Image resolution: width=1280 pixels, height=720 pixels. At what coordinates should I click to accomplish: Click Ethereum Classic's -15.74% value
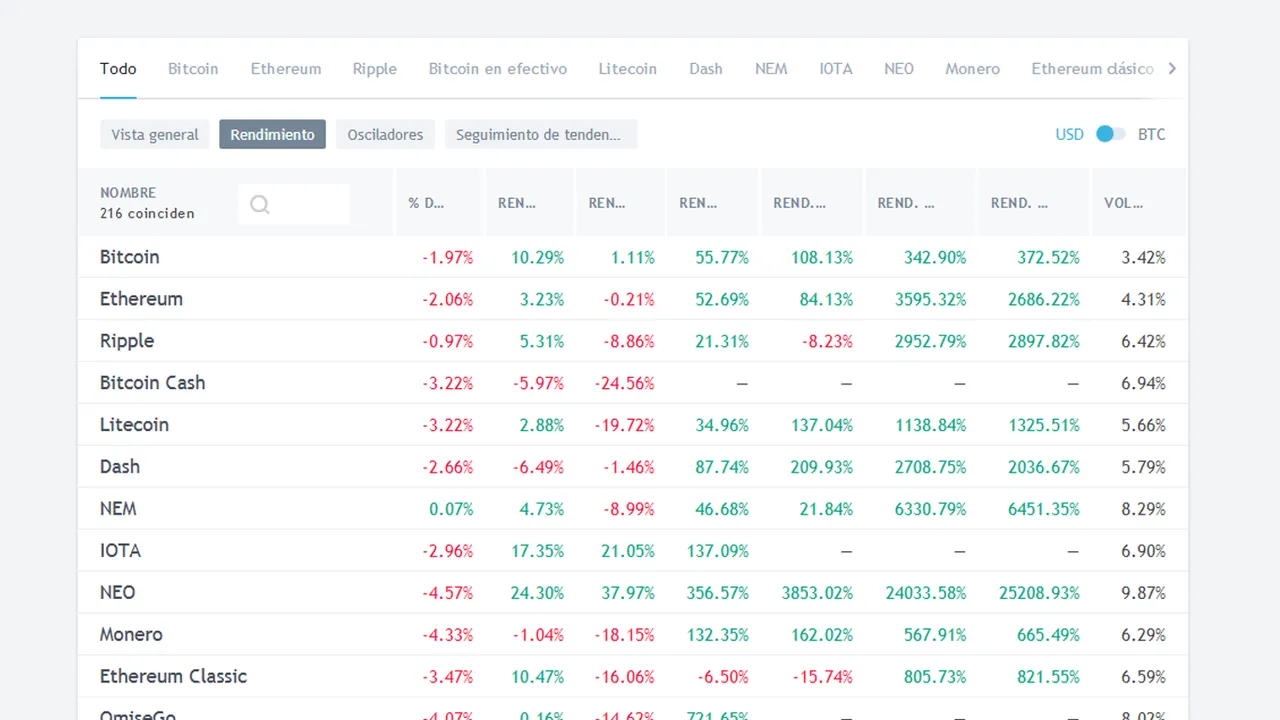click(822, 678)
